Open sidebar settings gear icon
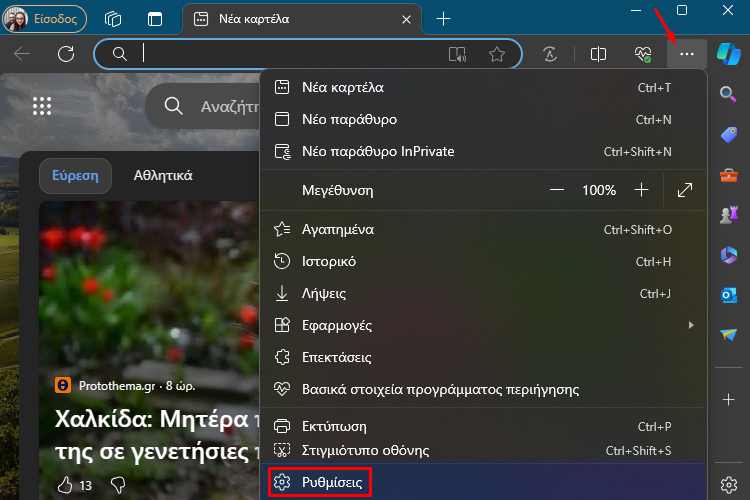 click(x=728, y=485)
